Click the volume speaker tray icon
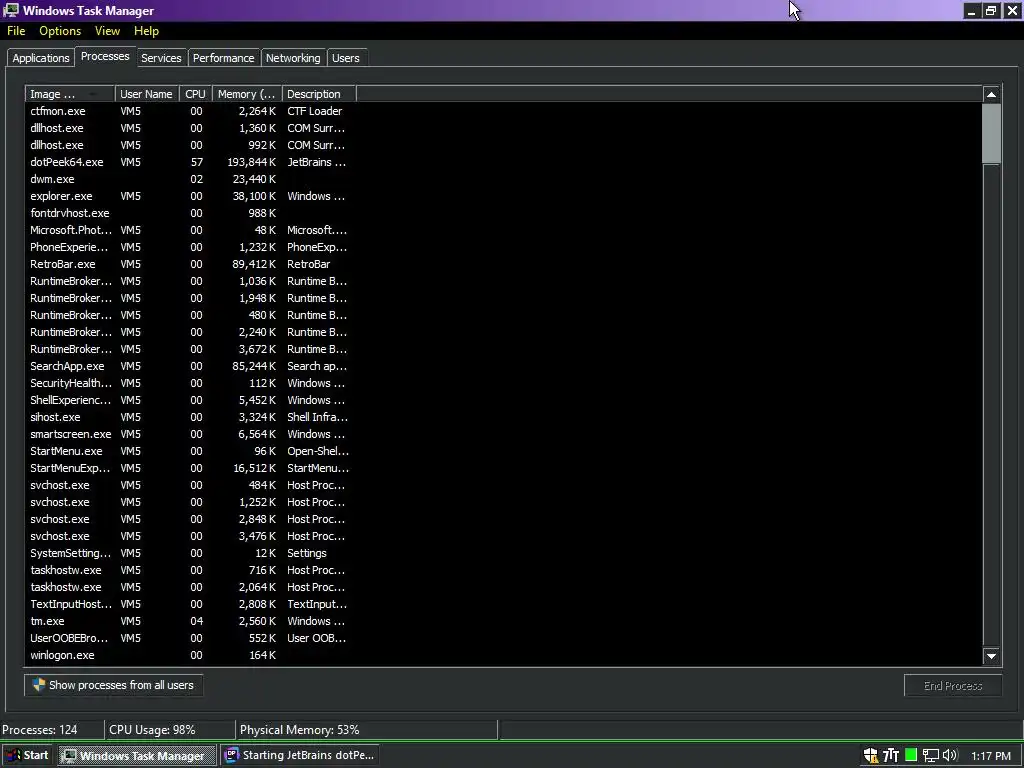1024x768 pixels. point(950,756)
